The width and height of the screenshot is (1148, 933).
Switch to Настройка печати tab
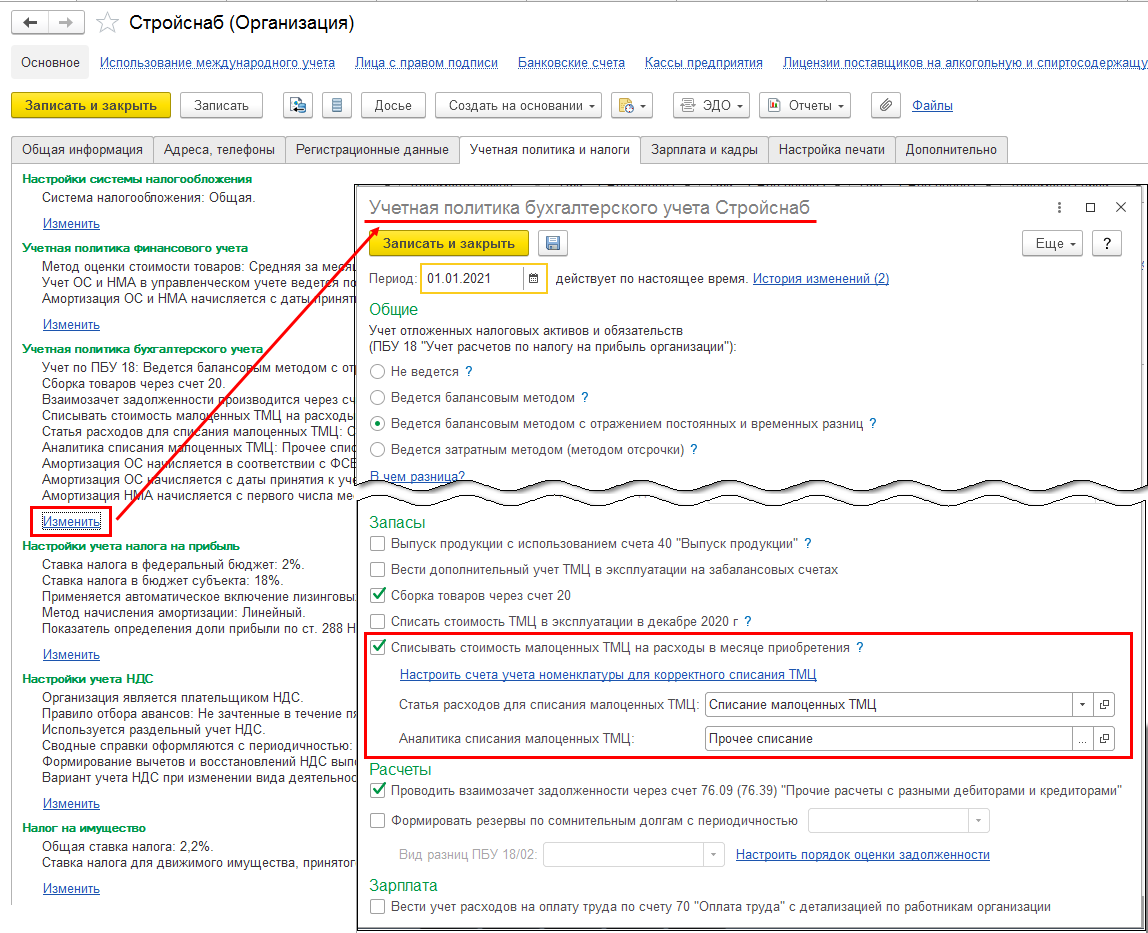(832, 149)
